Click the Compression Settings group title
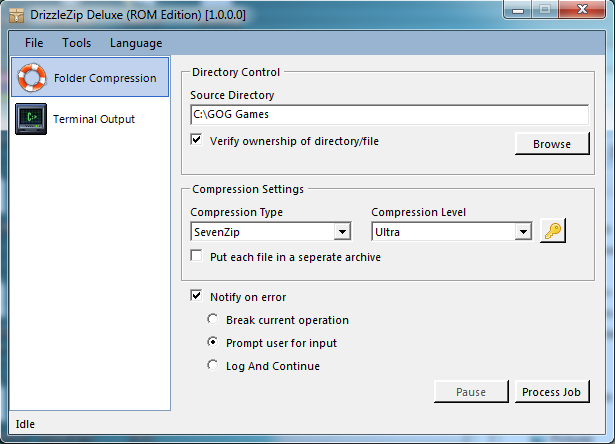 [x=248, y=189]
